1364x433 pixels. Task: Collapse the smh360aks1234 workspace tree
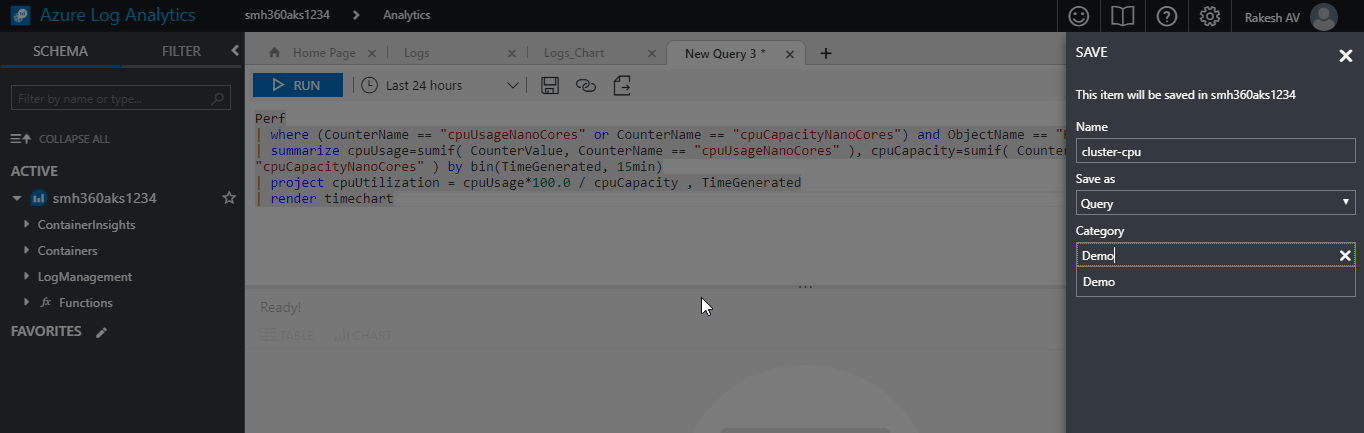(x=17, y=198)
